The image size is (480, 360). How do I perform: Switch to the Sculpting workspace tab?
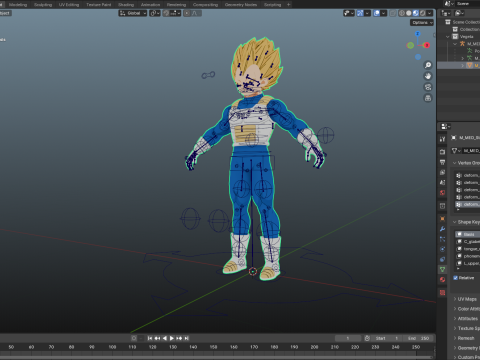(43, 5)
